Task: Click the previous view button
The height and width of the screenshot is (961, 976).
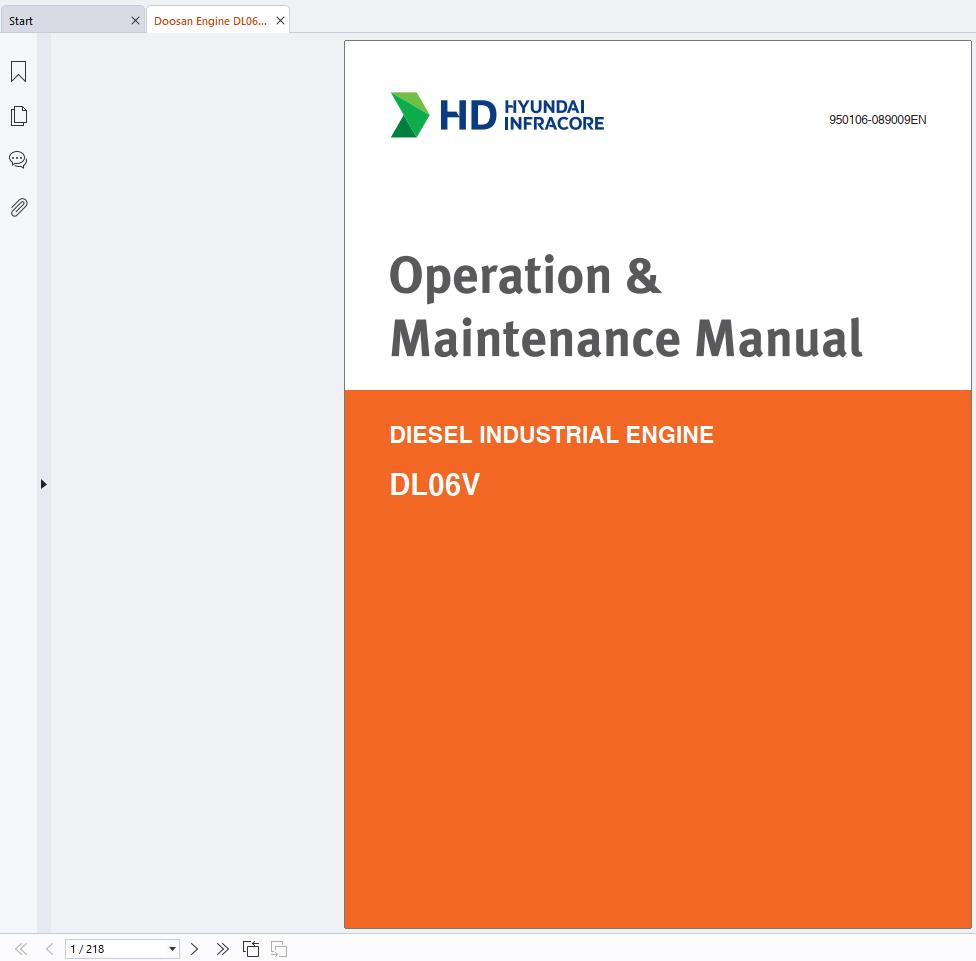Action: click(251, 948)
